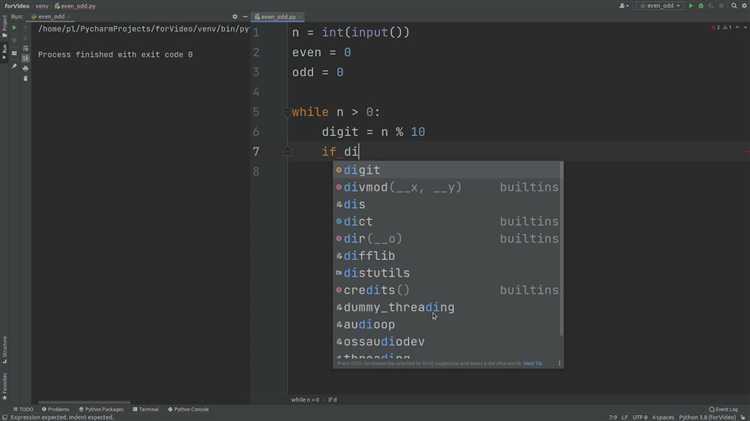This screenshot has width=750, height=421.
Task: Select the digit completion suggestion
Action: [x=448, y=170]
